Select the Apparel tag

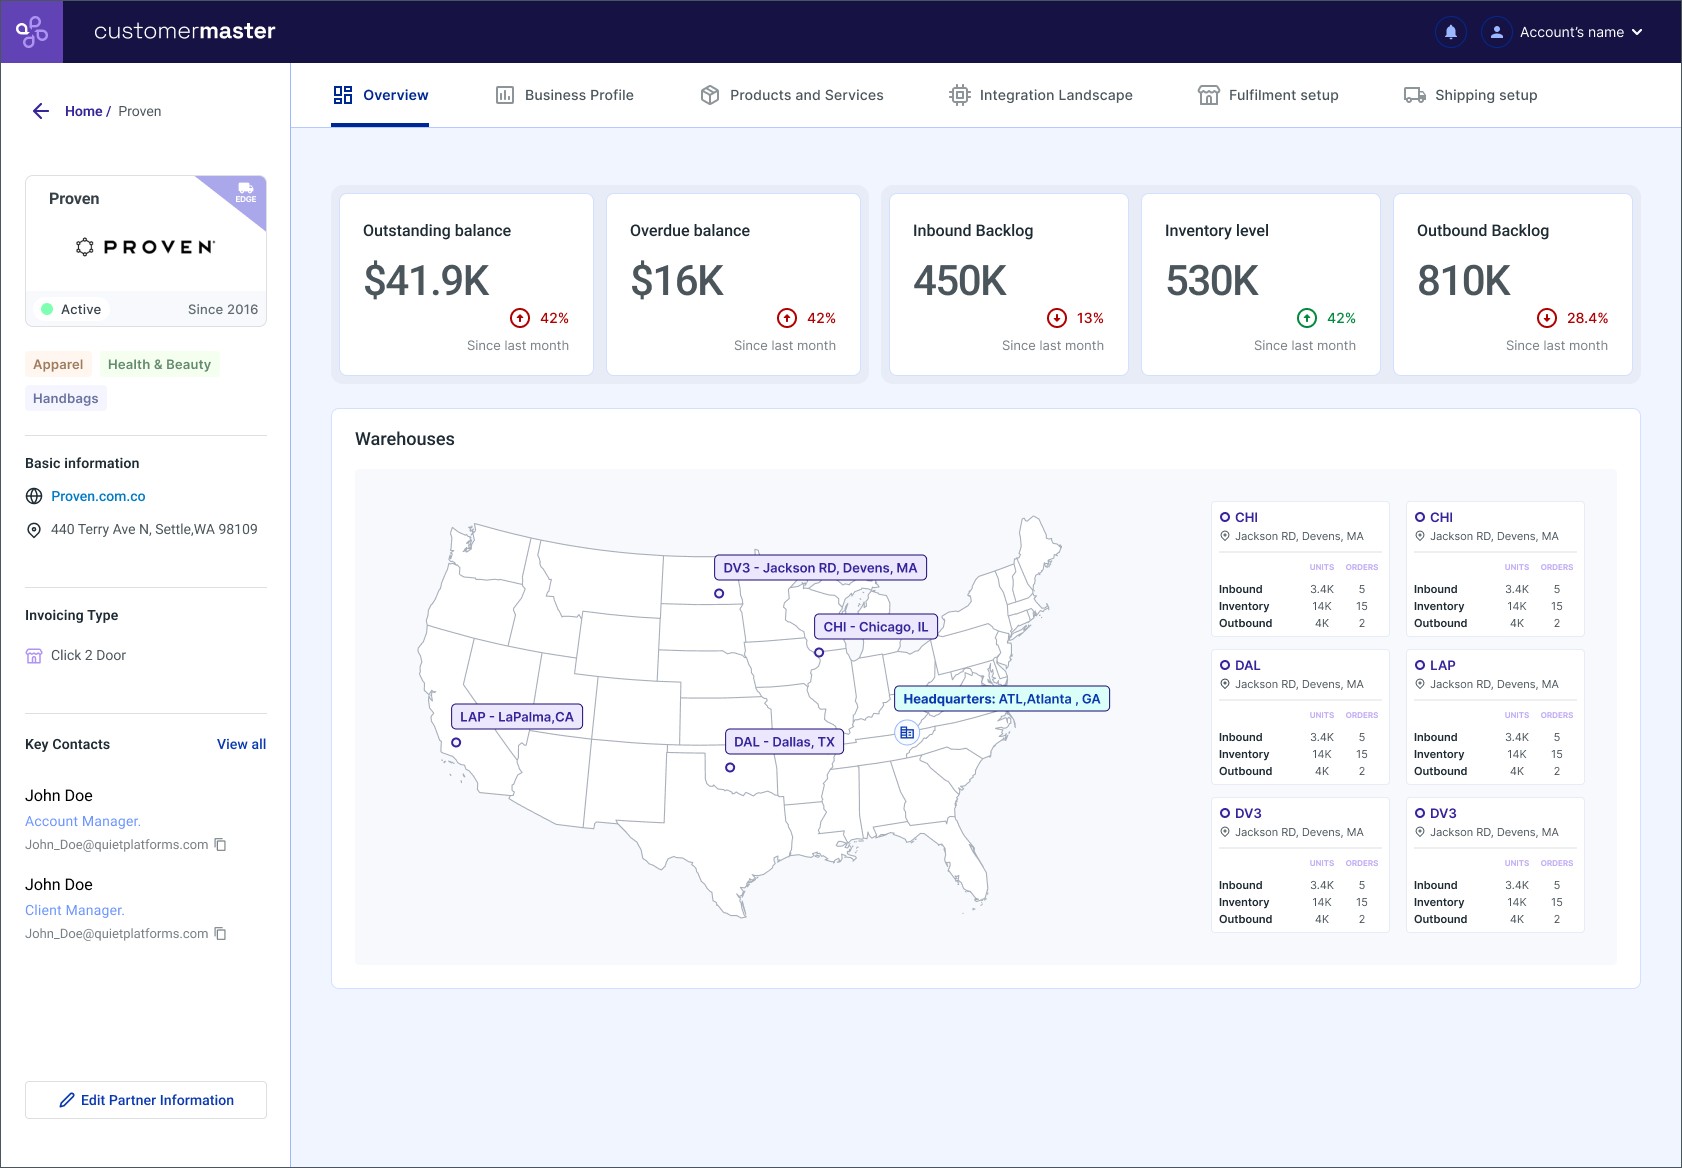(58, 364)
